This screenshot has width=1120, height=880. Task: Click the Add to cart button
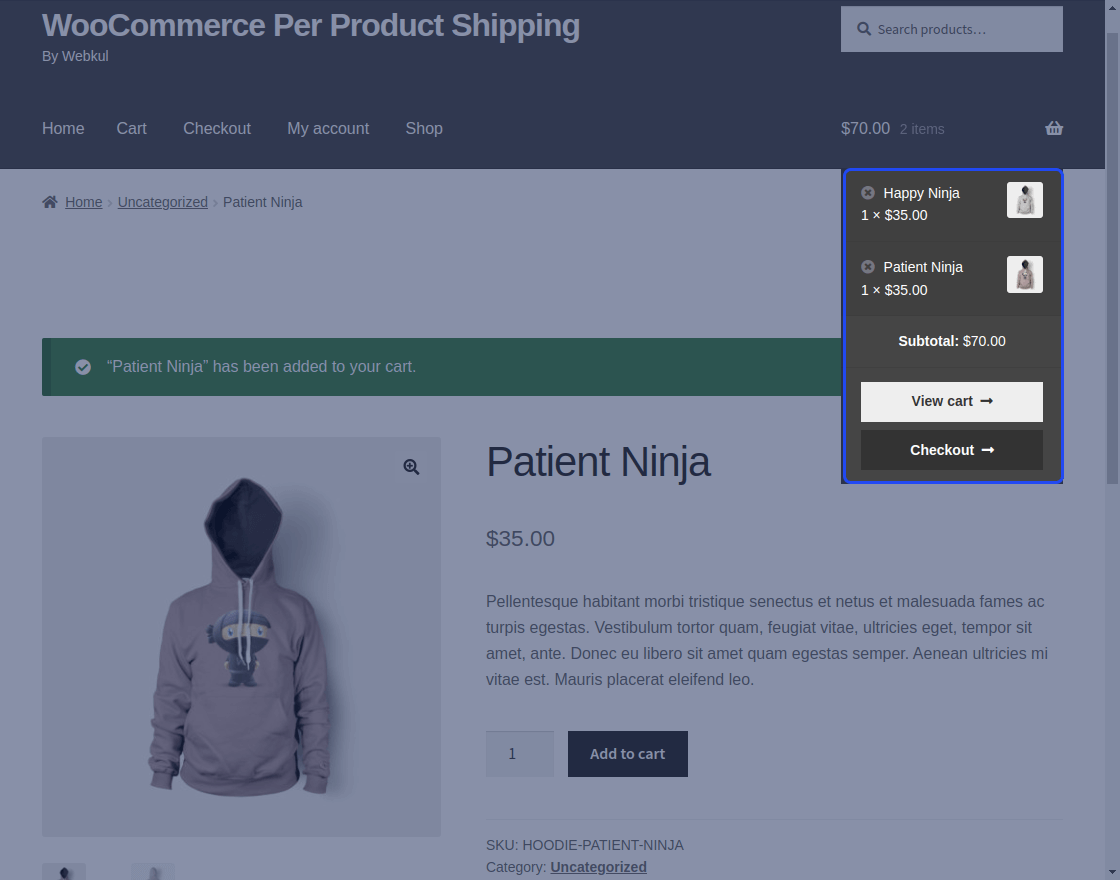click(x=627, y=753)
